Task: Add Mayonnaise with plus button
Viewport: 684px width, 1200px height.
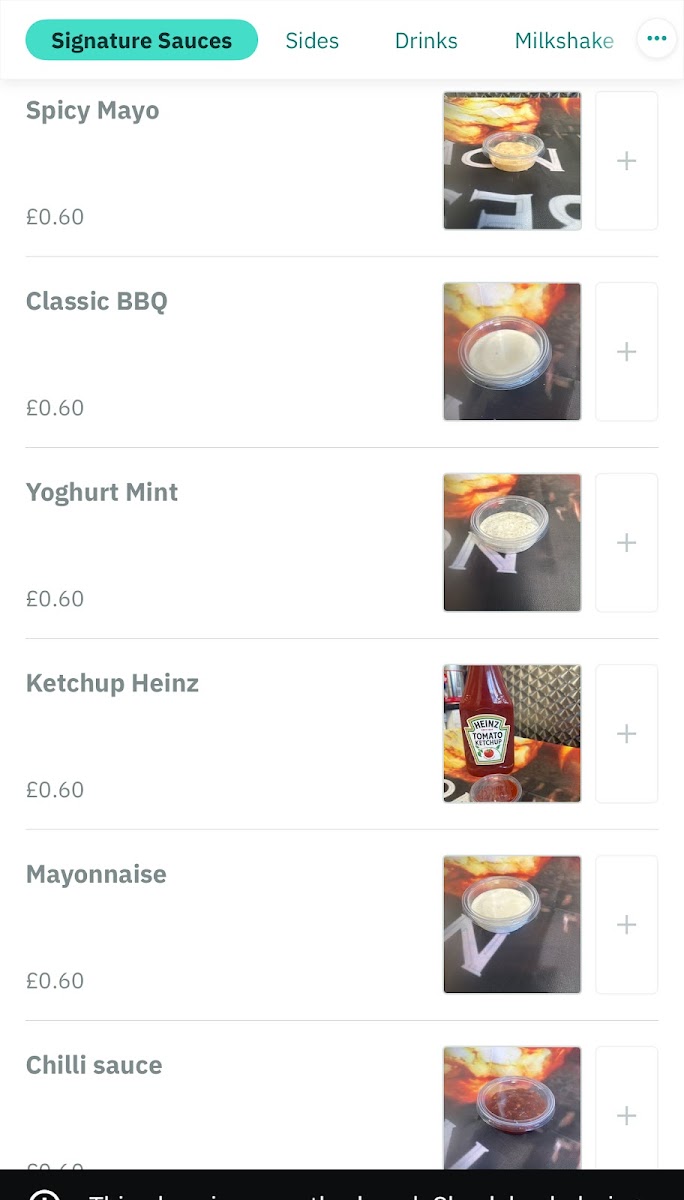Action: (x=626, y=925)
